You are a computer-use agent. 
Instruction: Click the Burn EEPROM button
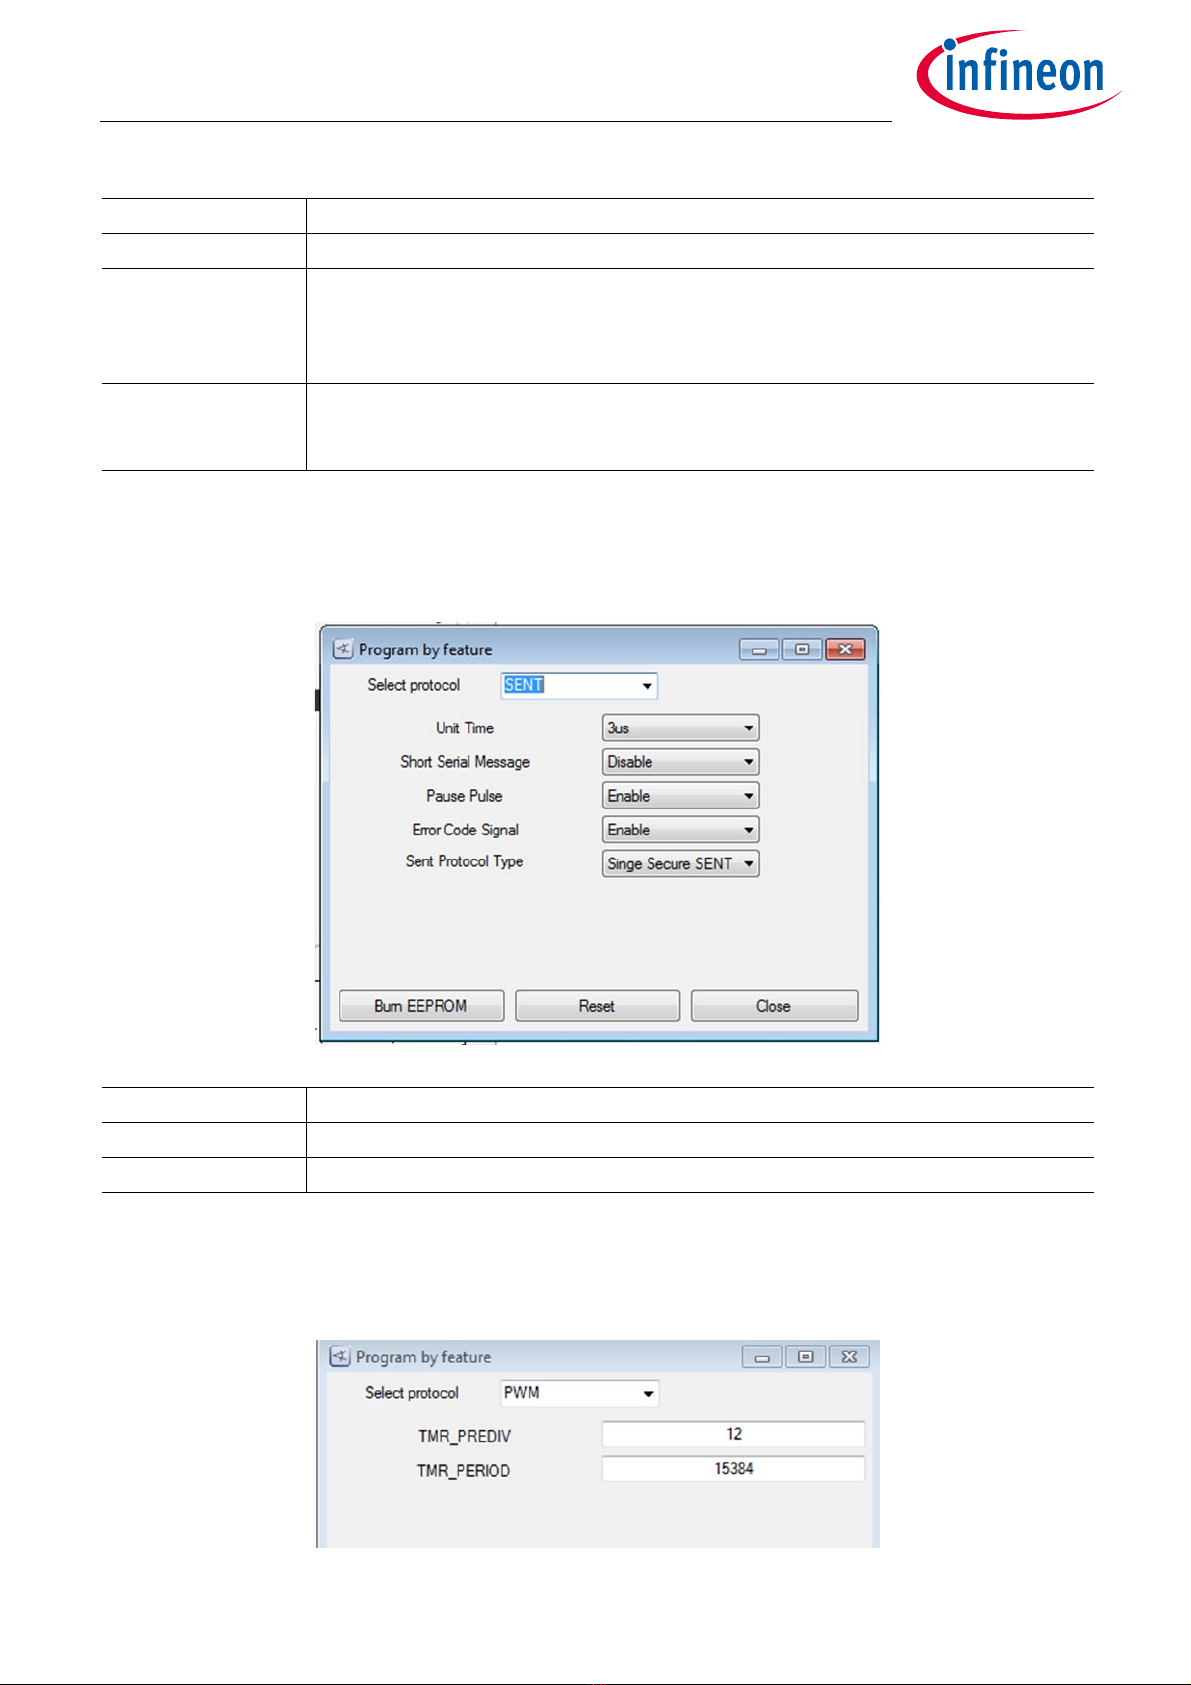(x=421, y=1006)
